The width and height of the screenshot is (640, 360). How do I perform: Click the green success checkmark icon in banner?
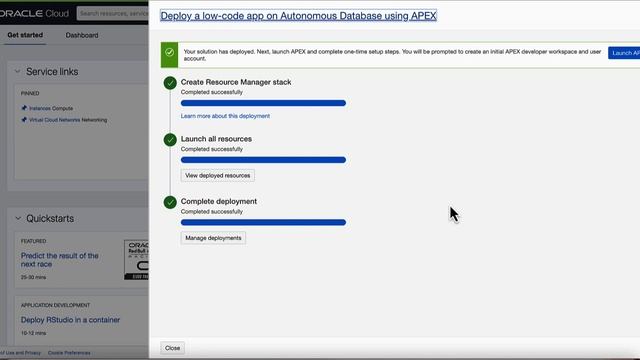point(169,53)
